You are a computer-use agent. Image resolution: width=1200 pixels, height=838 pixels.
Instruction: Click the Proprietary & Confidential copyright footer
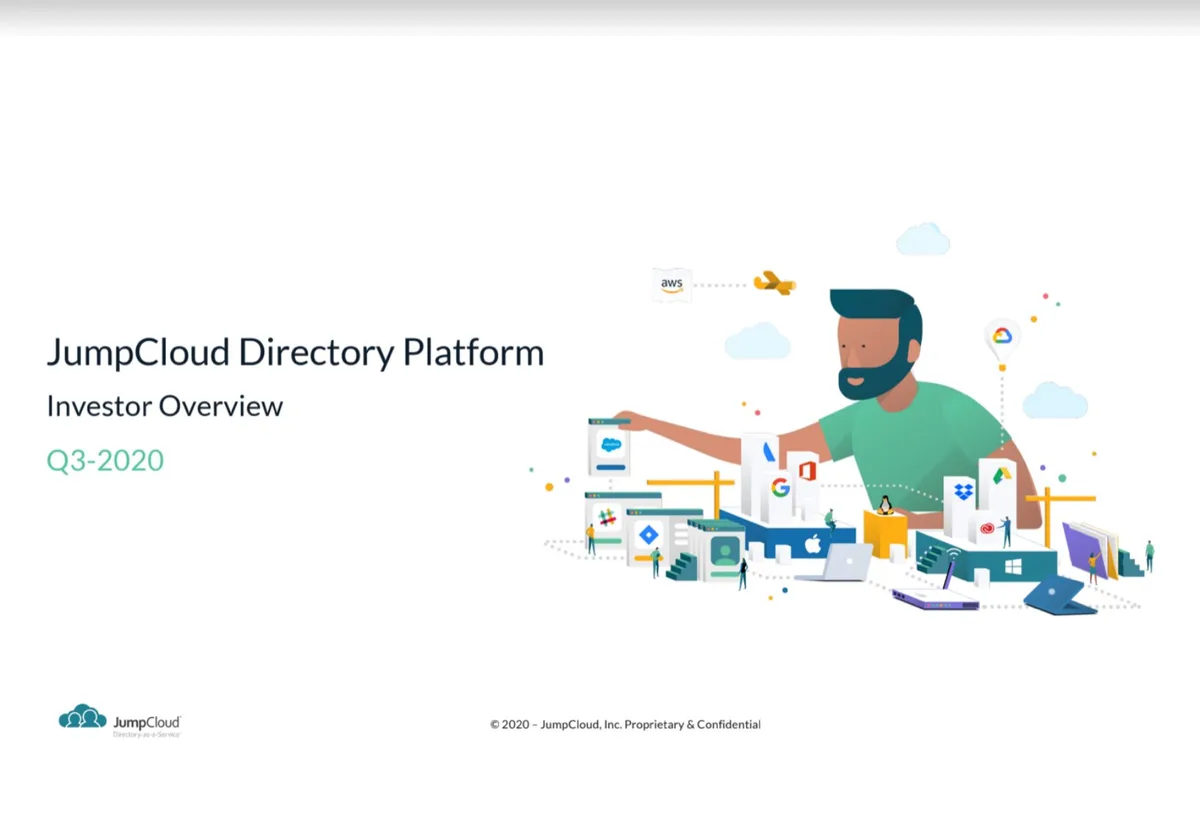[626, 724]
